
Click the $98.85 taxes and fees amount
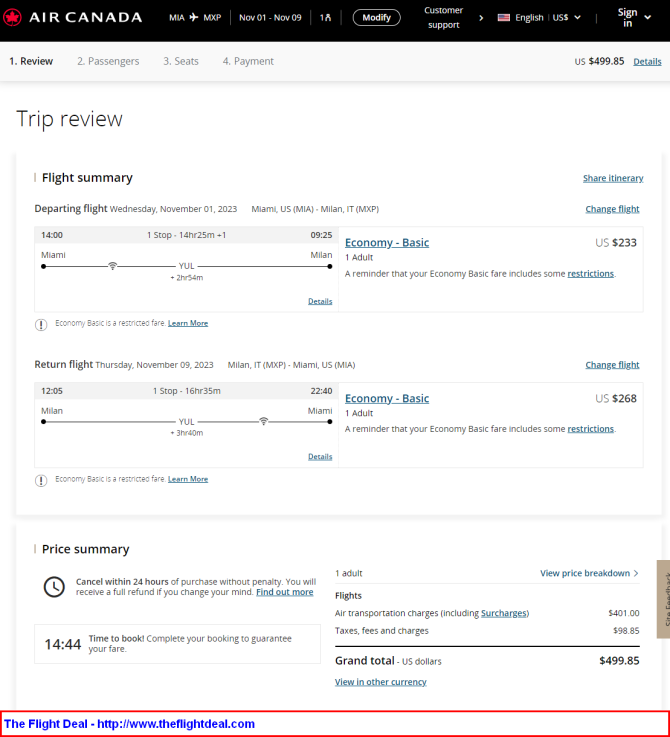(x=626, y=631)
